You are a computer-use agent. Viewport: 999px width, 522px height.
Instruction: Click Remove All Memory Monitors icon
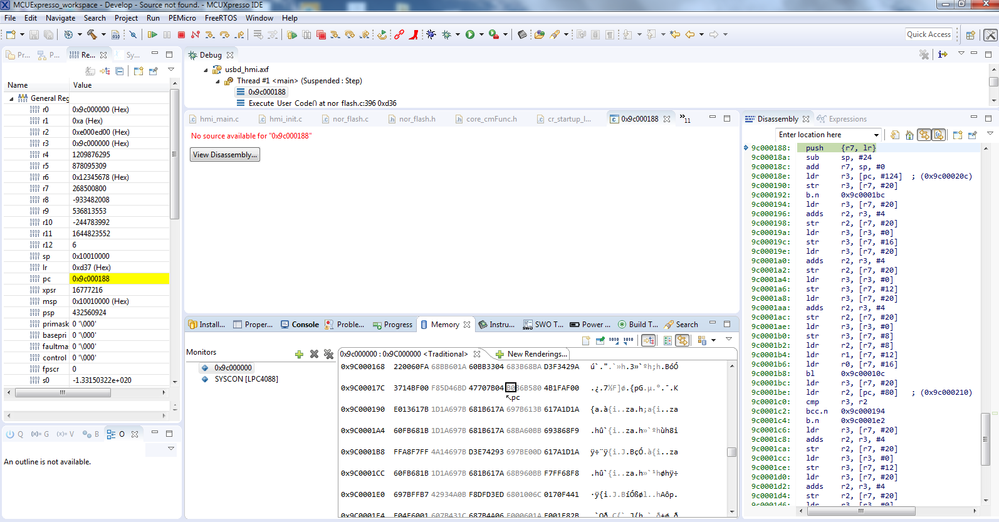coord(329,354)
